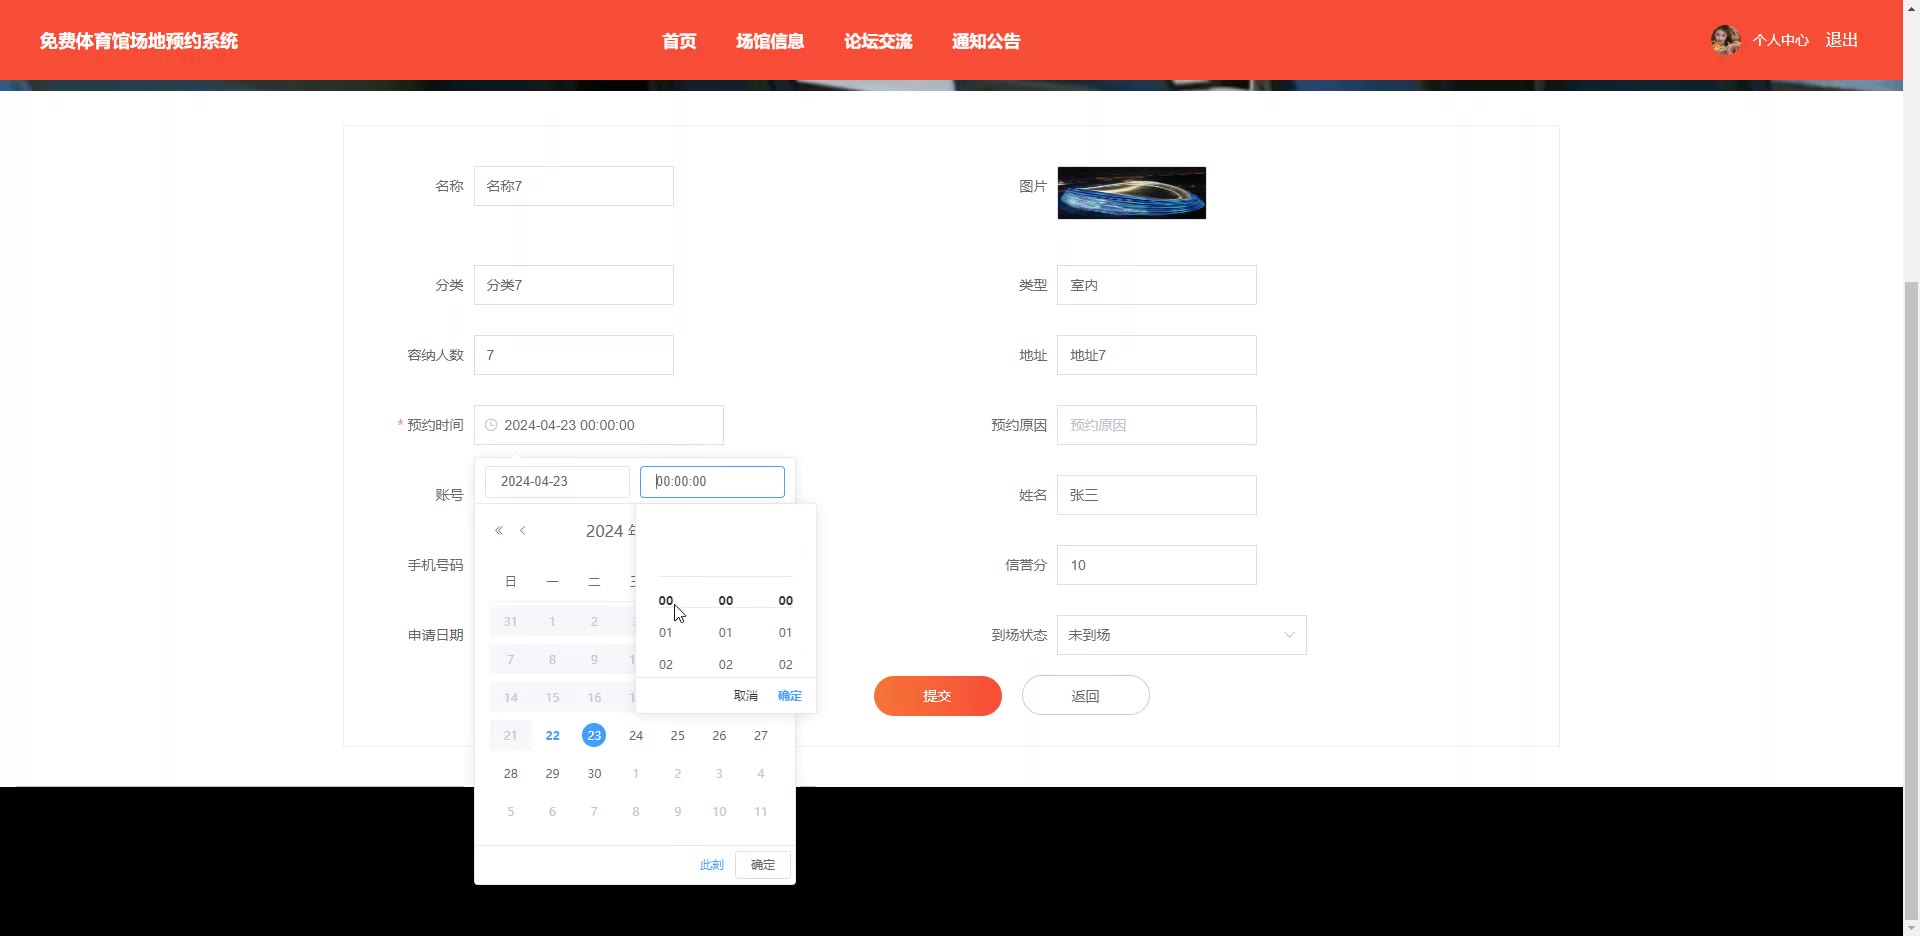
Task: Open 场馆信息 menu
Action: [770, 41]
